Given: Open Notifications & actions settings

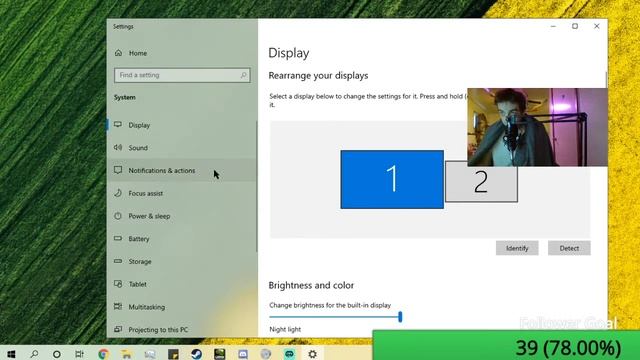Looking at the screenshot, I should 182,171.
